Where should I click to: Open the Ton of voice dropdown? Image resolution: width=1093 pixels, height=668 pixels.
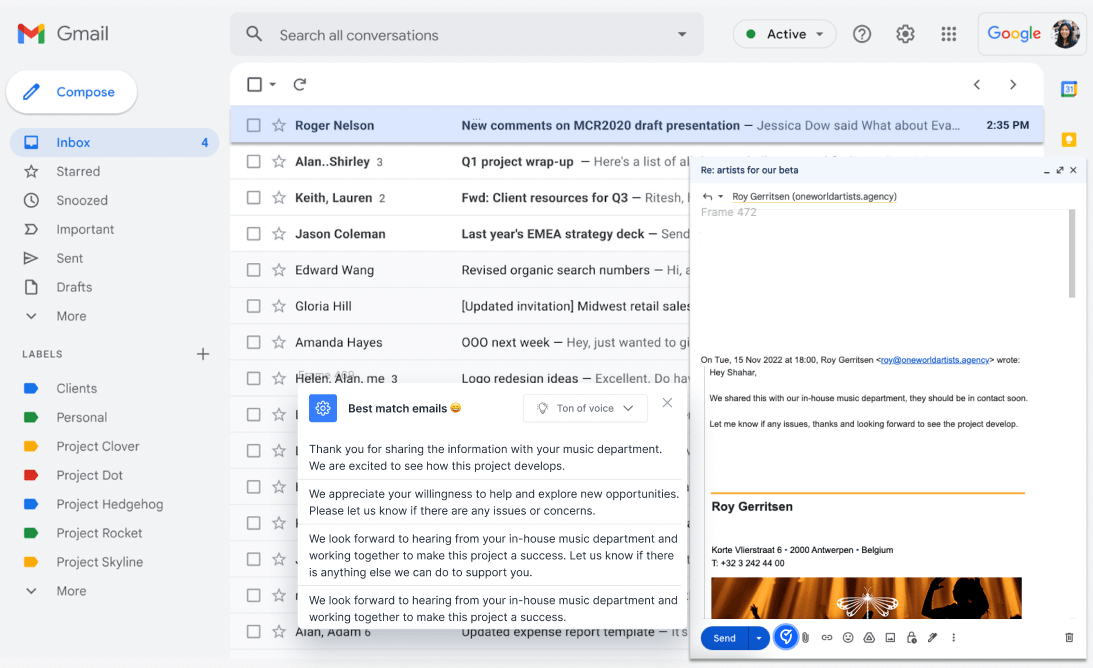click(x=585, y=408)
